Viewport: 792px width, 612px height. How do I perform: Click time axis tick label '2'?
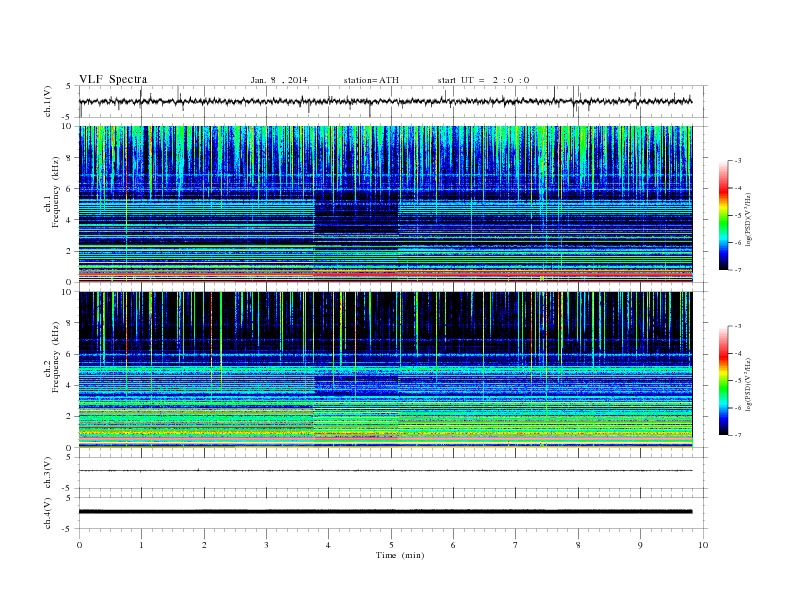tap(204, 545)
